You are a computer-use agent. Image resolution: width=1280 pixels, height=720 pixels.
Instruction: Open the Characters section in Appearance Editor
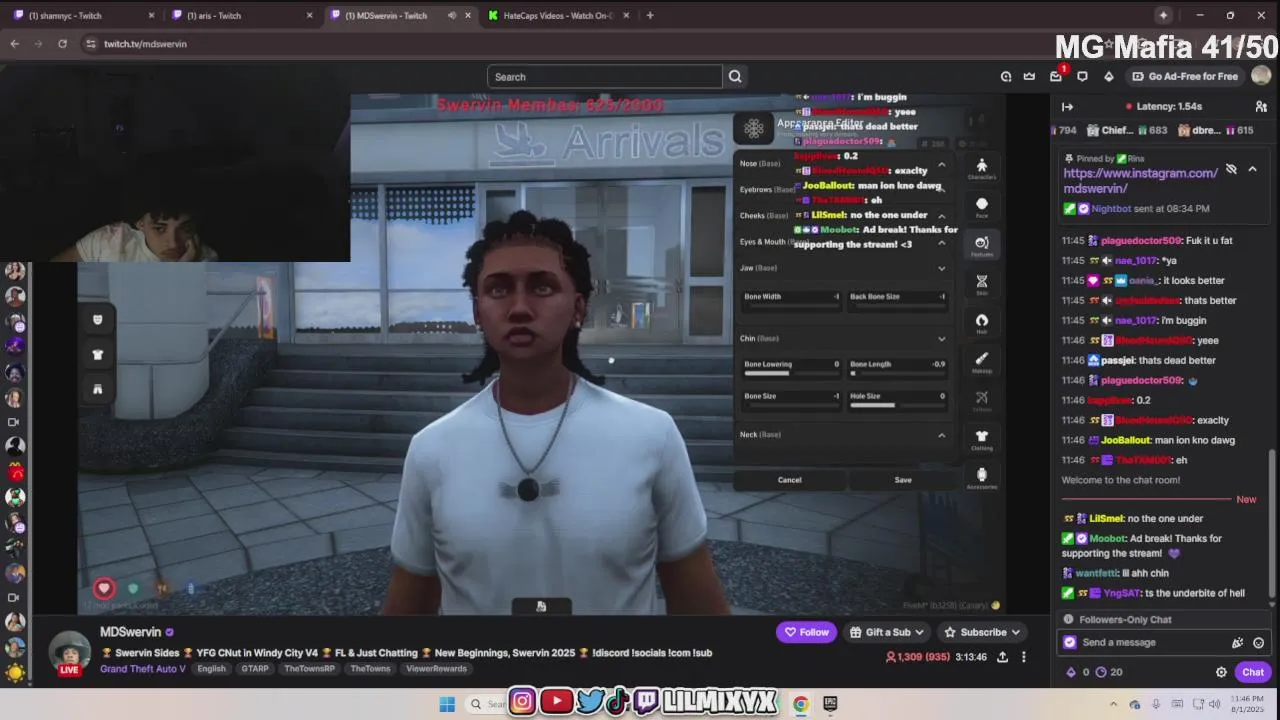982,168
